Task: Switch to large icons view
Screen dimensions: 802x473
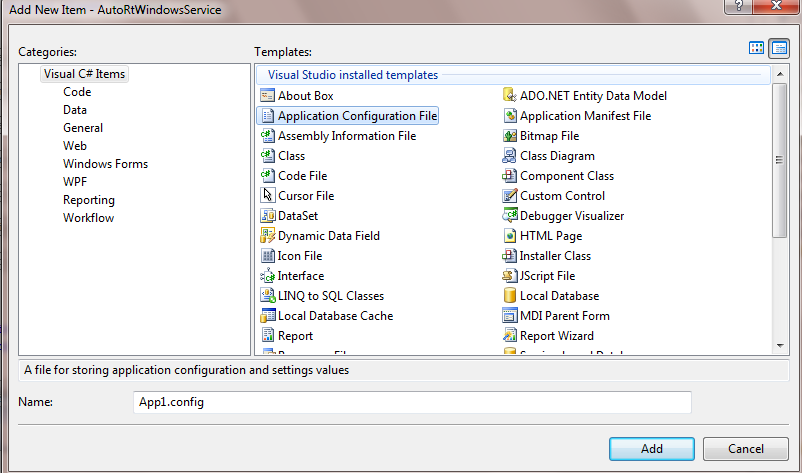Action: coord(757,48)
